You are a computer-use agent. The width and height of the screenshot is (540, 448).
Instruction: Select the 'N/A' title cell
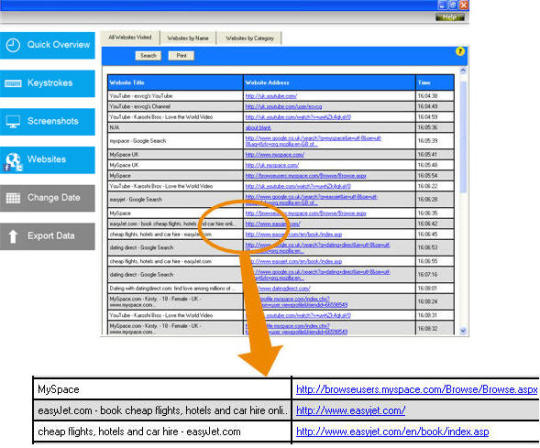tap(175, 128)
